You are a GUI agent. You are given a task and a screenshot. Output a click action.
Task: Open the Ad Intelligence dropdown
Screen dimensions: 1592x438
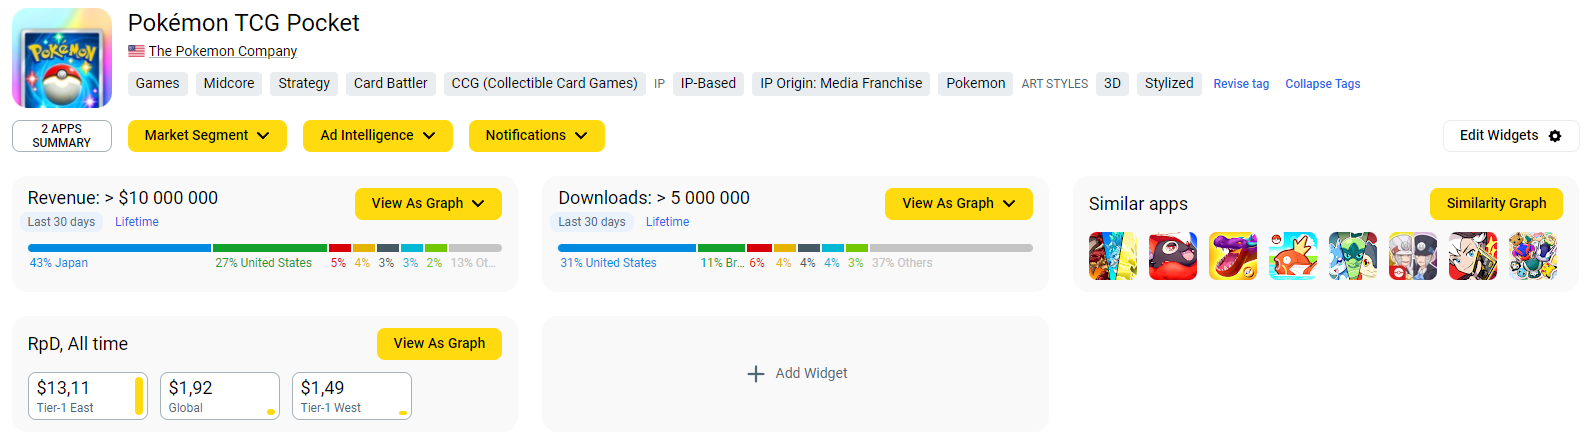point(377,136)
